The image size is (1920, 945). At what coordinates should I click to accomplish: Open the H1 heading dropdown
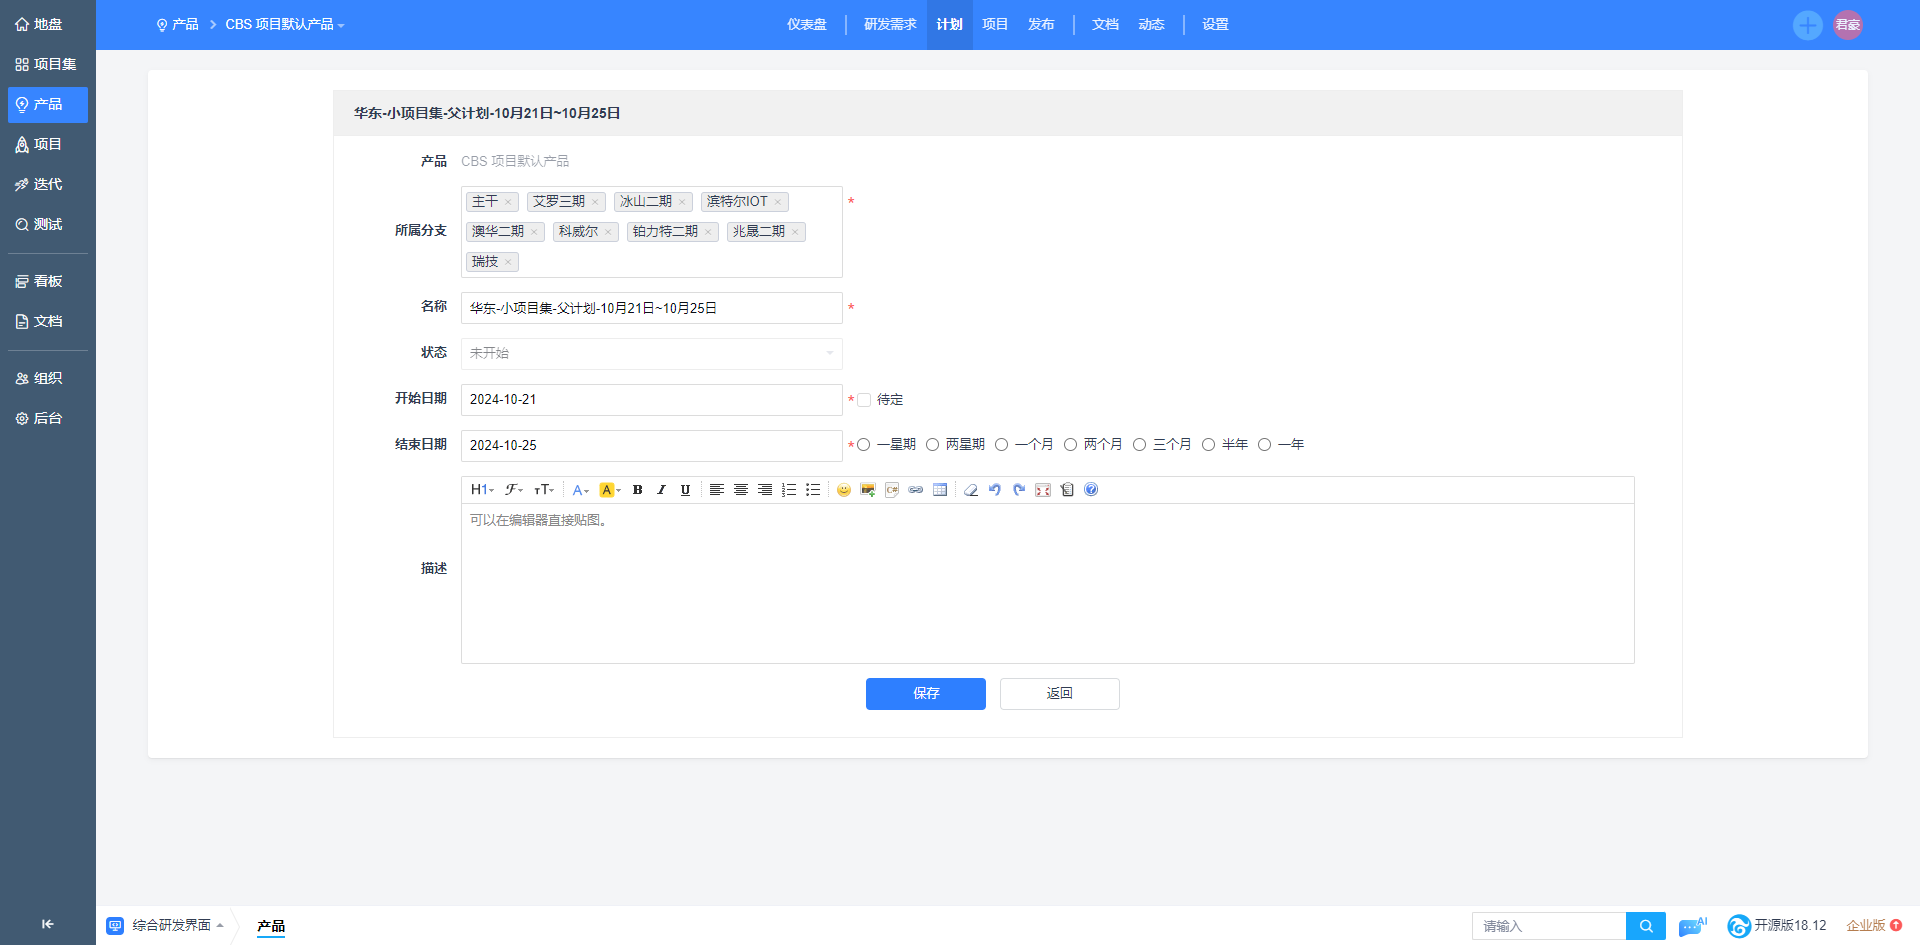482,490
